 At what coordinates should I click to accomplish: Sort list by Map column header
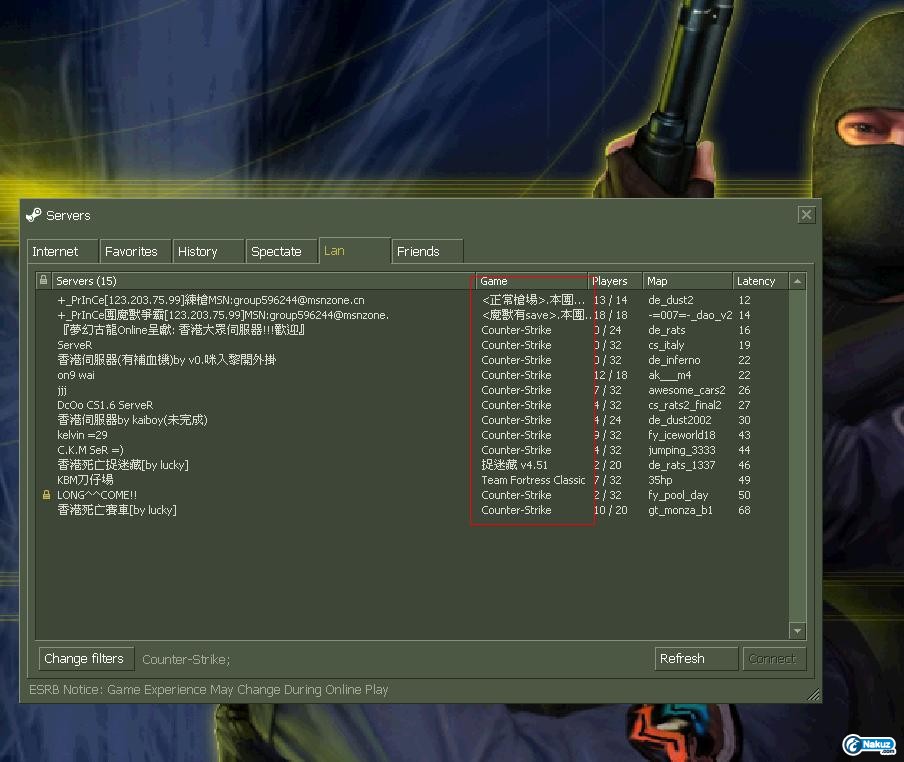[x=687, y=281]
